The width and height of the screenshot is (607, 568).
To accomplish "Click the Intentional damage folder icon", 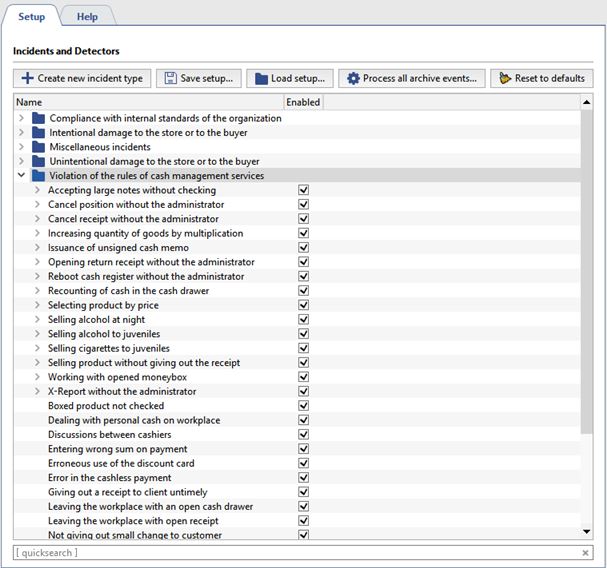I will [x=39, y=132].
